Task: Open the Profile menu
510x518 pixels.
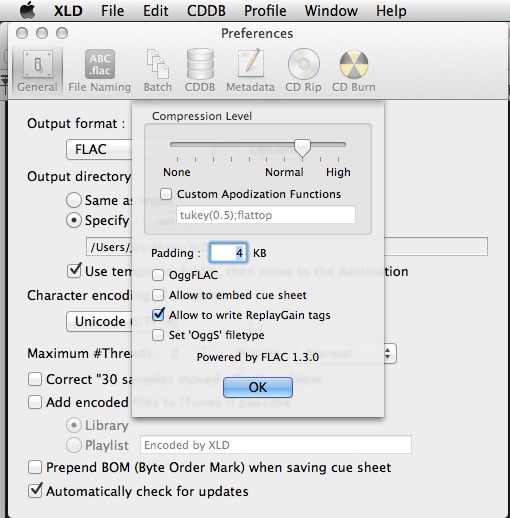Action: tap(265, 11)
